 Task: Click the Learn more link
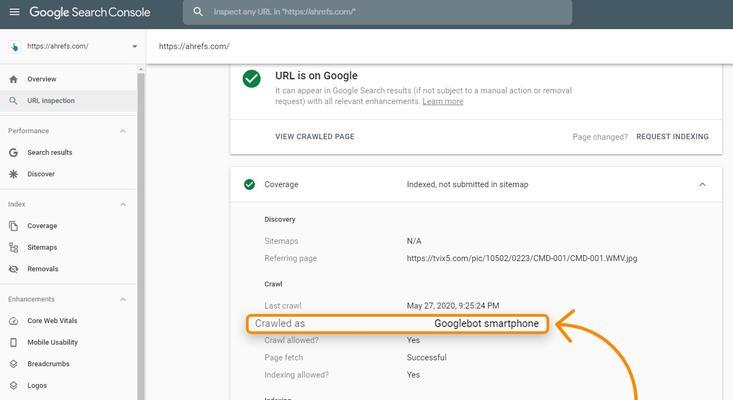tap(443, 101)
